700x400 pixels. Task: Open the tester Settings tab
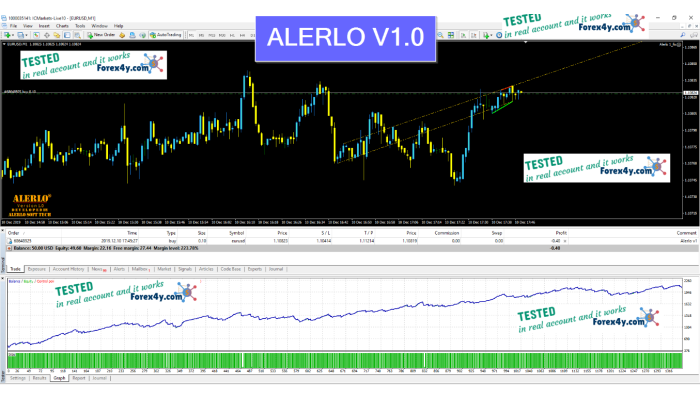coord(18,378)
